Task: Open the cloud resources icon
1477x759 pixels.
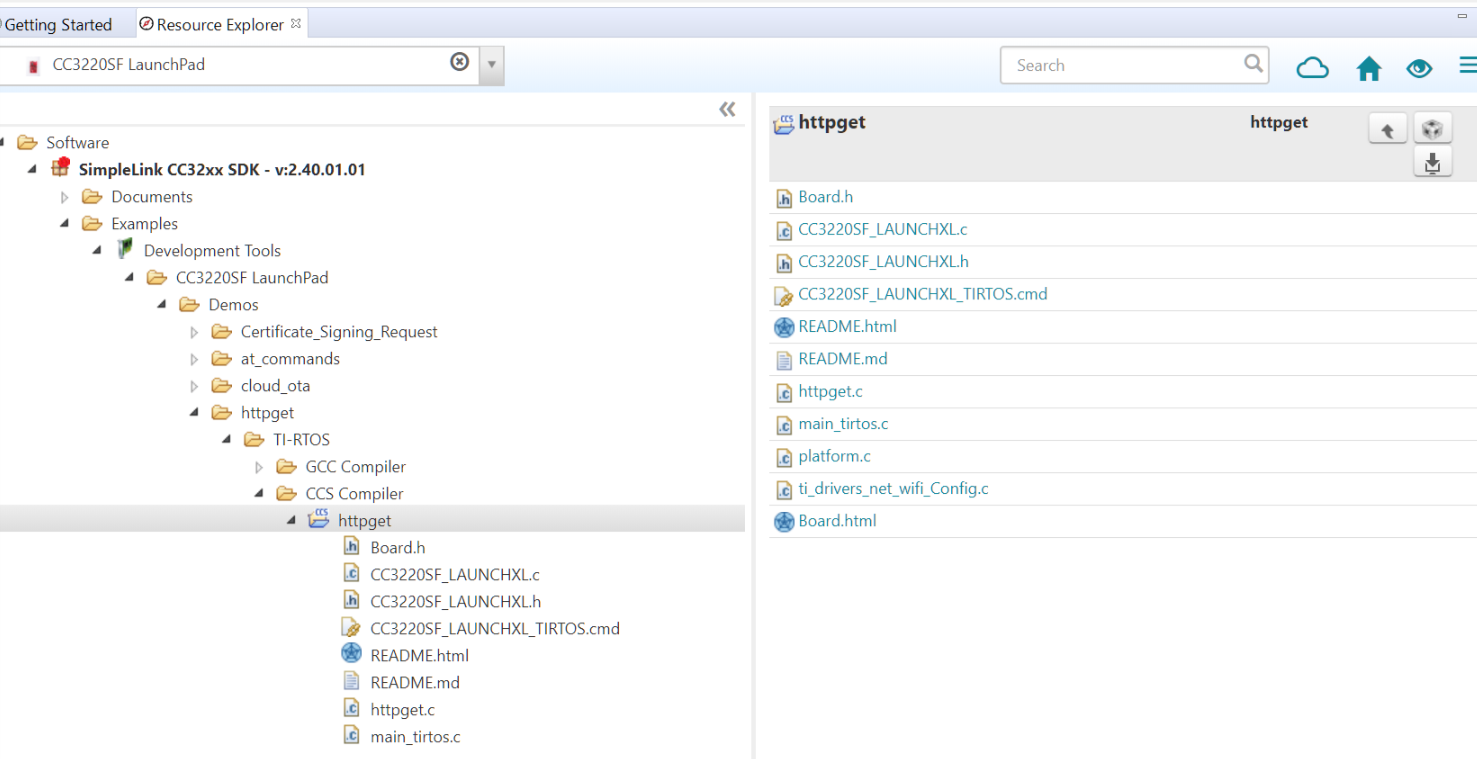Action: point(1312,67)
